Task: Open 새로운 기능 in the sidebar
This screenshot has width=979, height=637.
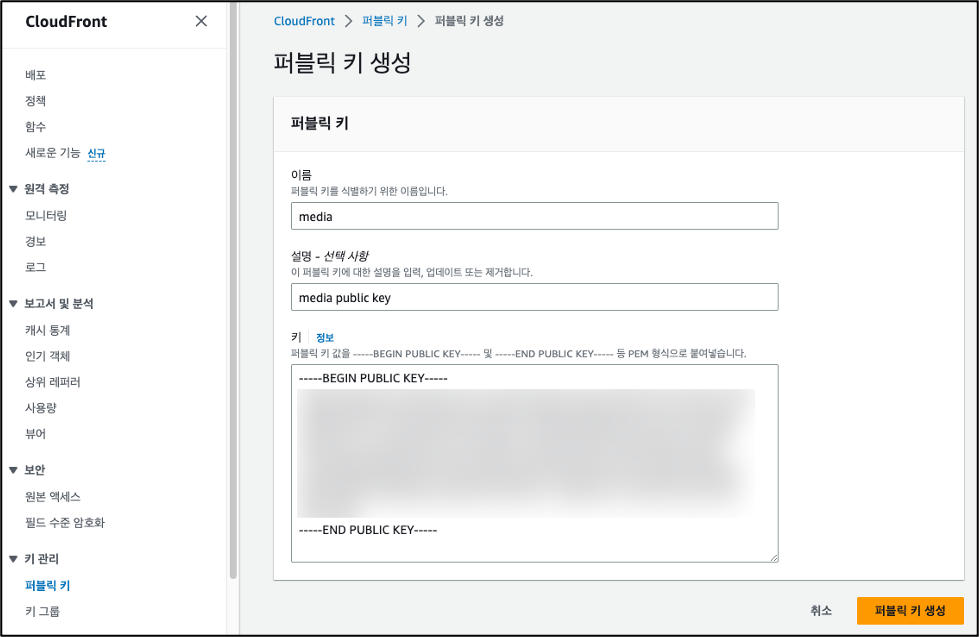Action: point(52,153)
